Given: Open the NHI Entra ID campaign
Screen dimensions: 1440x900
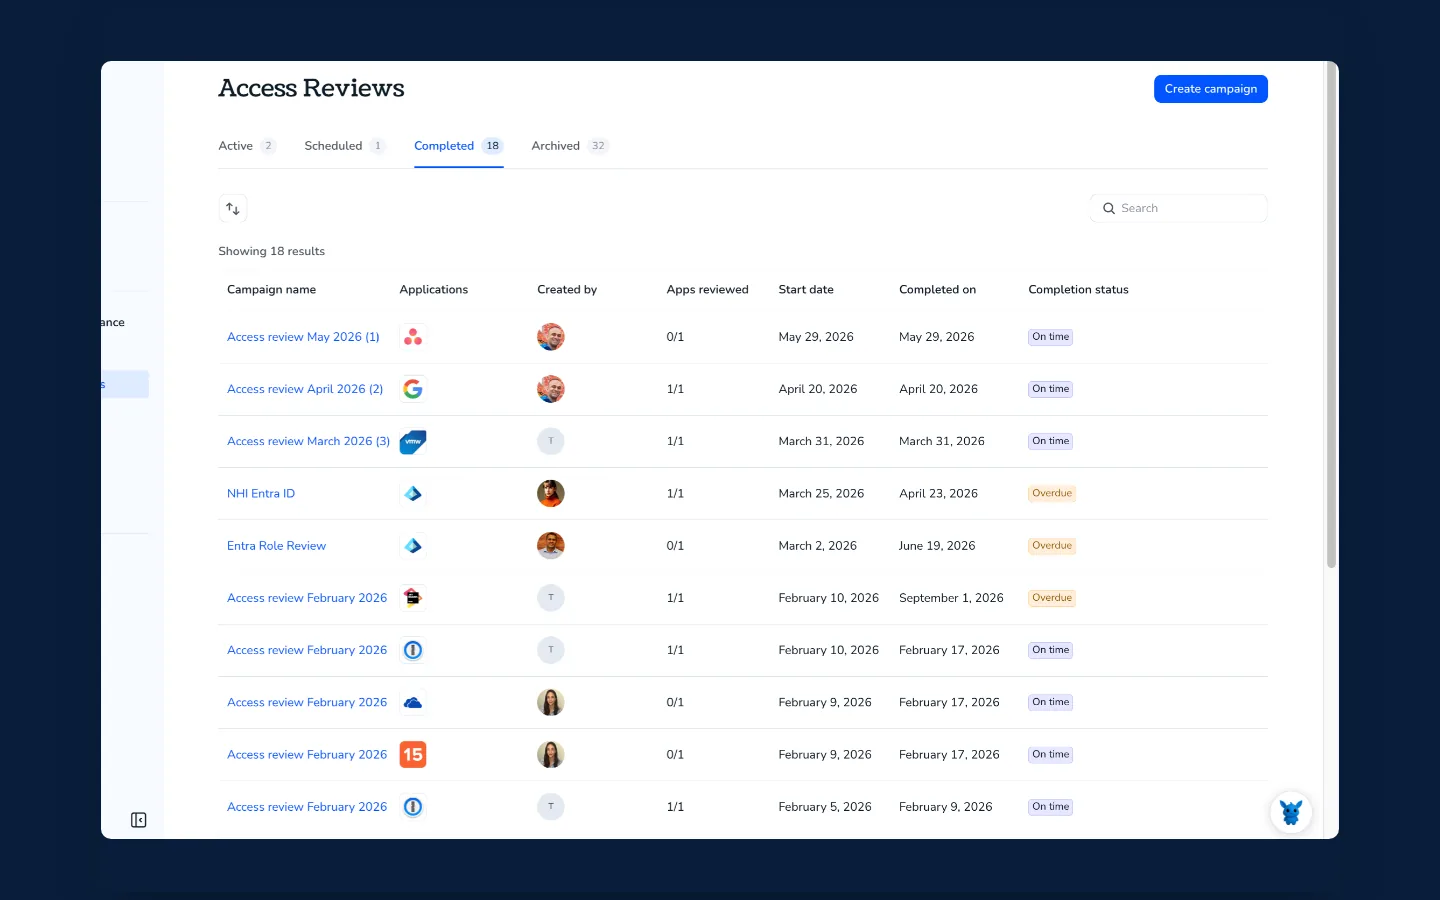Looking at the screenshot, I should click(x=261, y=494).
